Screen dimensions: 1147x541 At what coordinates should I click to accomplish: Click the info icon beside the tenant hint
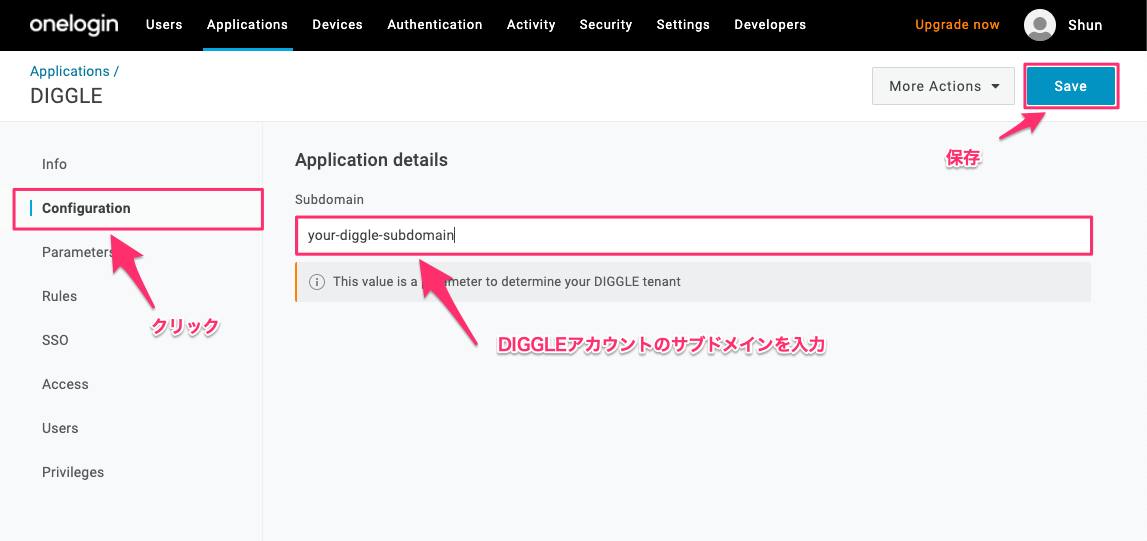pyautogui.click(x=317, y=282)
